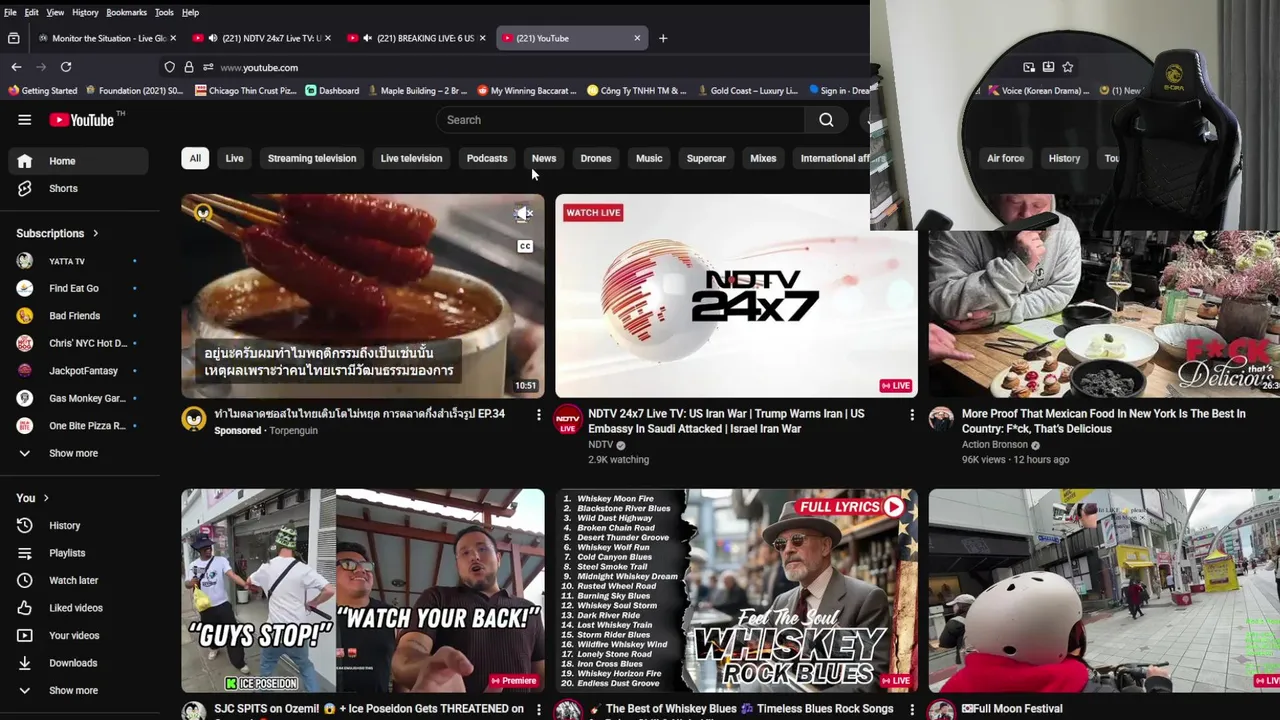Click the magnifier search button
The image size is (1280, 720).
826,120
